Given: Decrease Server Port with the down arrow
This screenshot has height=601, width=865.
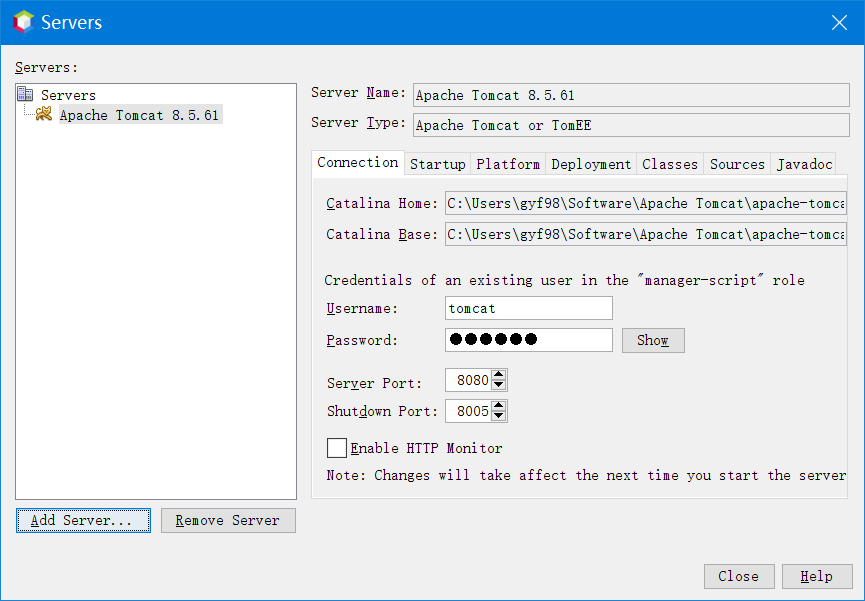Looking at the screenshot, I should pyautogui.click(x=499, y=385).
